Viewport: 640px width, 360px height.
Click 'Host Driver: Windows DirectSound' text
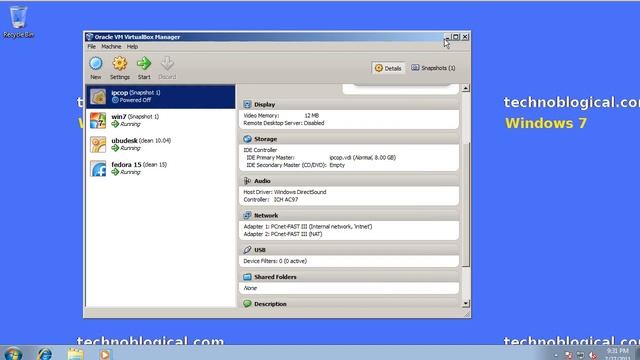[284, 192]
